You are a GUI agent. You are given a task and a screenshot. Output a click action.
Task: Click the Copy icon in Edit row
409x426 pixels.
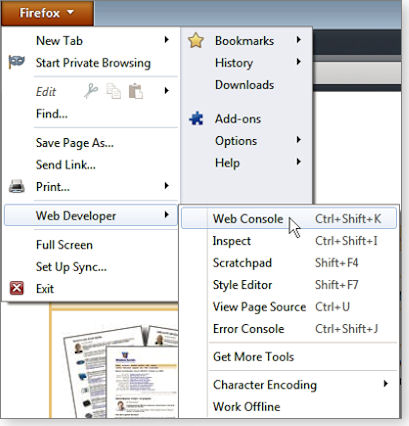pos(113,91)
